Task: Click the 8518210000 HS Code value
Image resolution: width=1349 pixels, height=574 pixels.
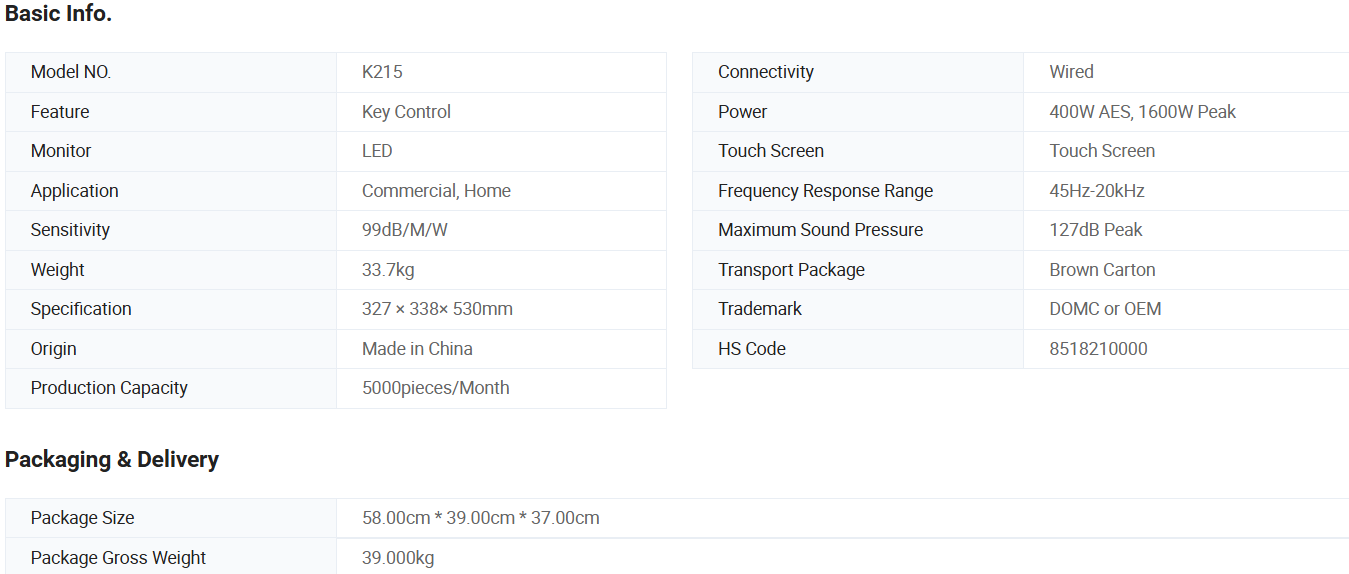Action: point(1098,349)
